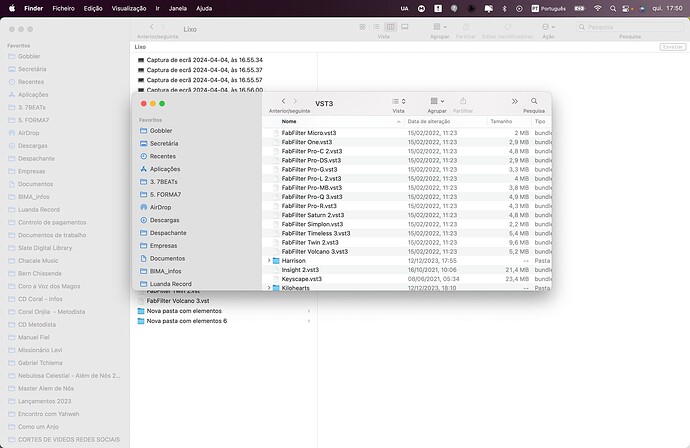Screen dimensions: 690x448
Task: Open Control Center in menu bar
Action: pos(626,8)
